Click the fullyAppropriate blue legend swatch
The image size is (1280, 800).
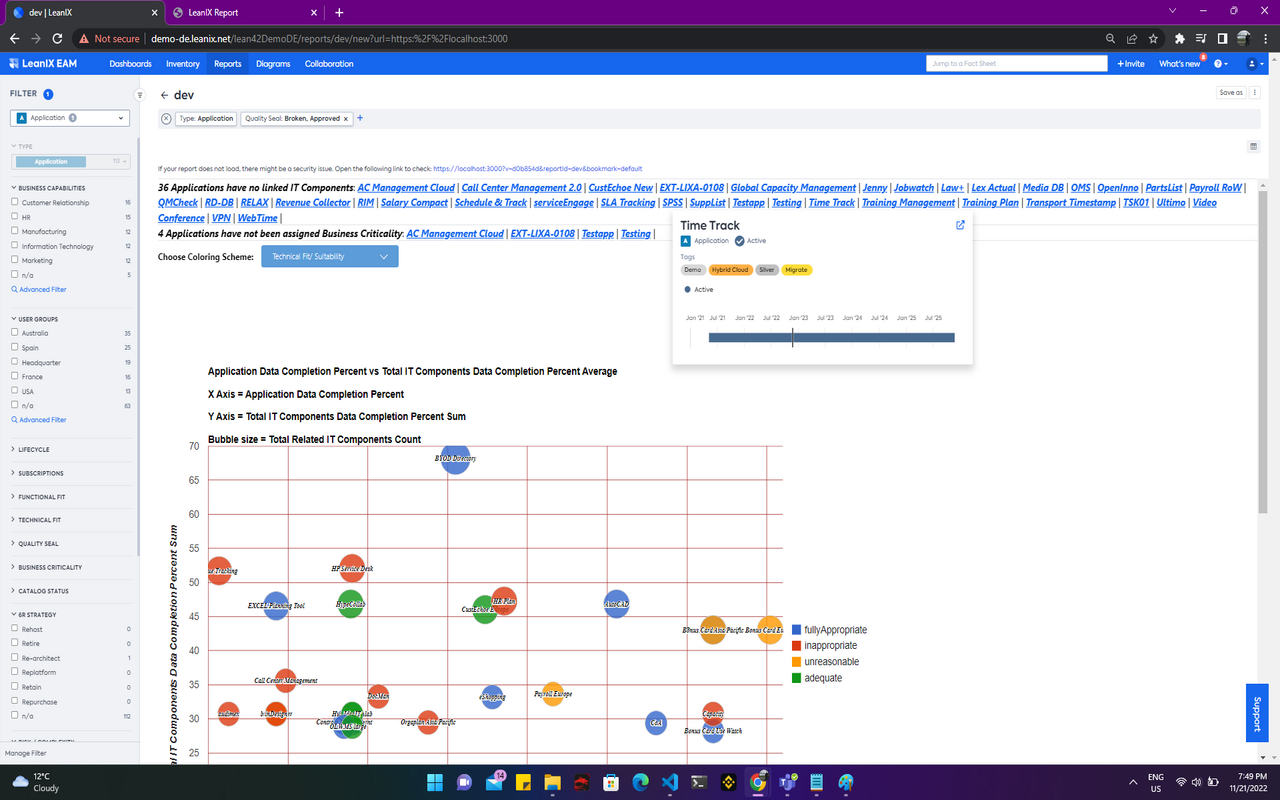tap(796, 630)
